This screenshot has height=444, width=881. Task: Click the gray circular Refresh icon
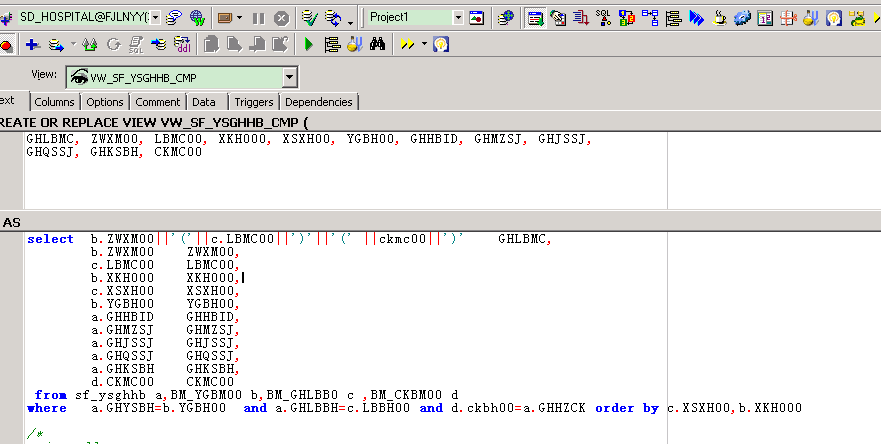(113, 44)
